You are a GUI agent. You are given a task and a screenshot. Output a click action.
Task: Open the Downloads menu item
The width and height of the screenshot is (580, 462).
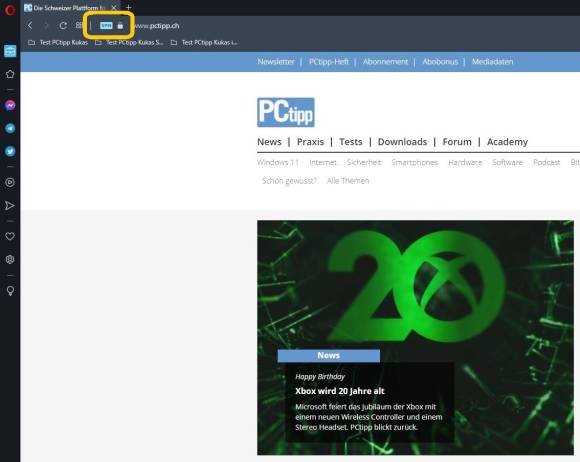point(402,142)
